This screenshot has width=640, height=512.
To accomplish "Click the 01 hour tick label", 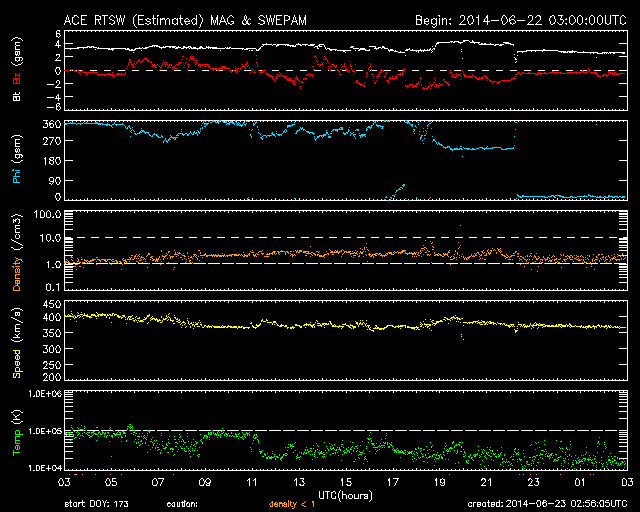I will [x=580, y=483].
